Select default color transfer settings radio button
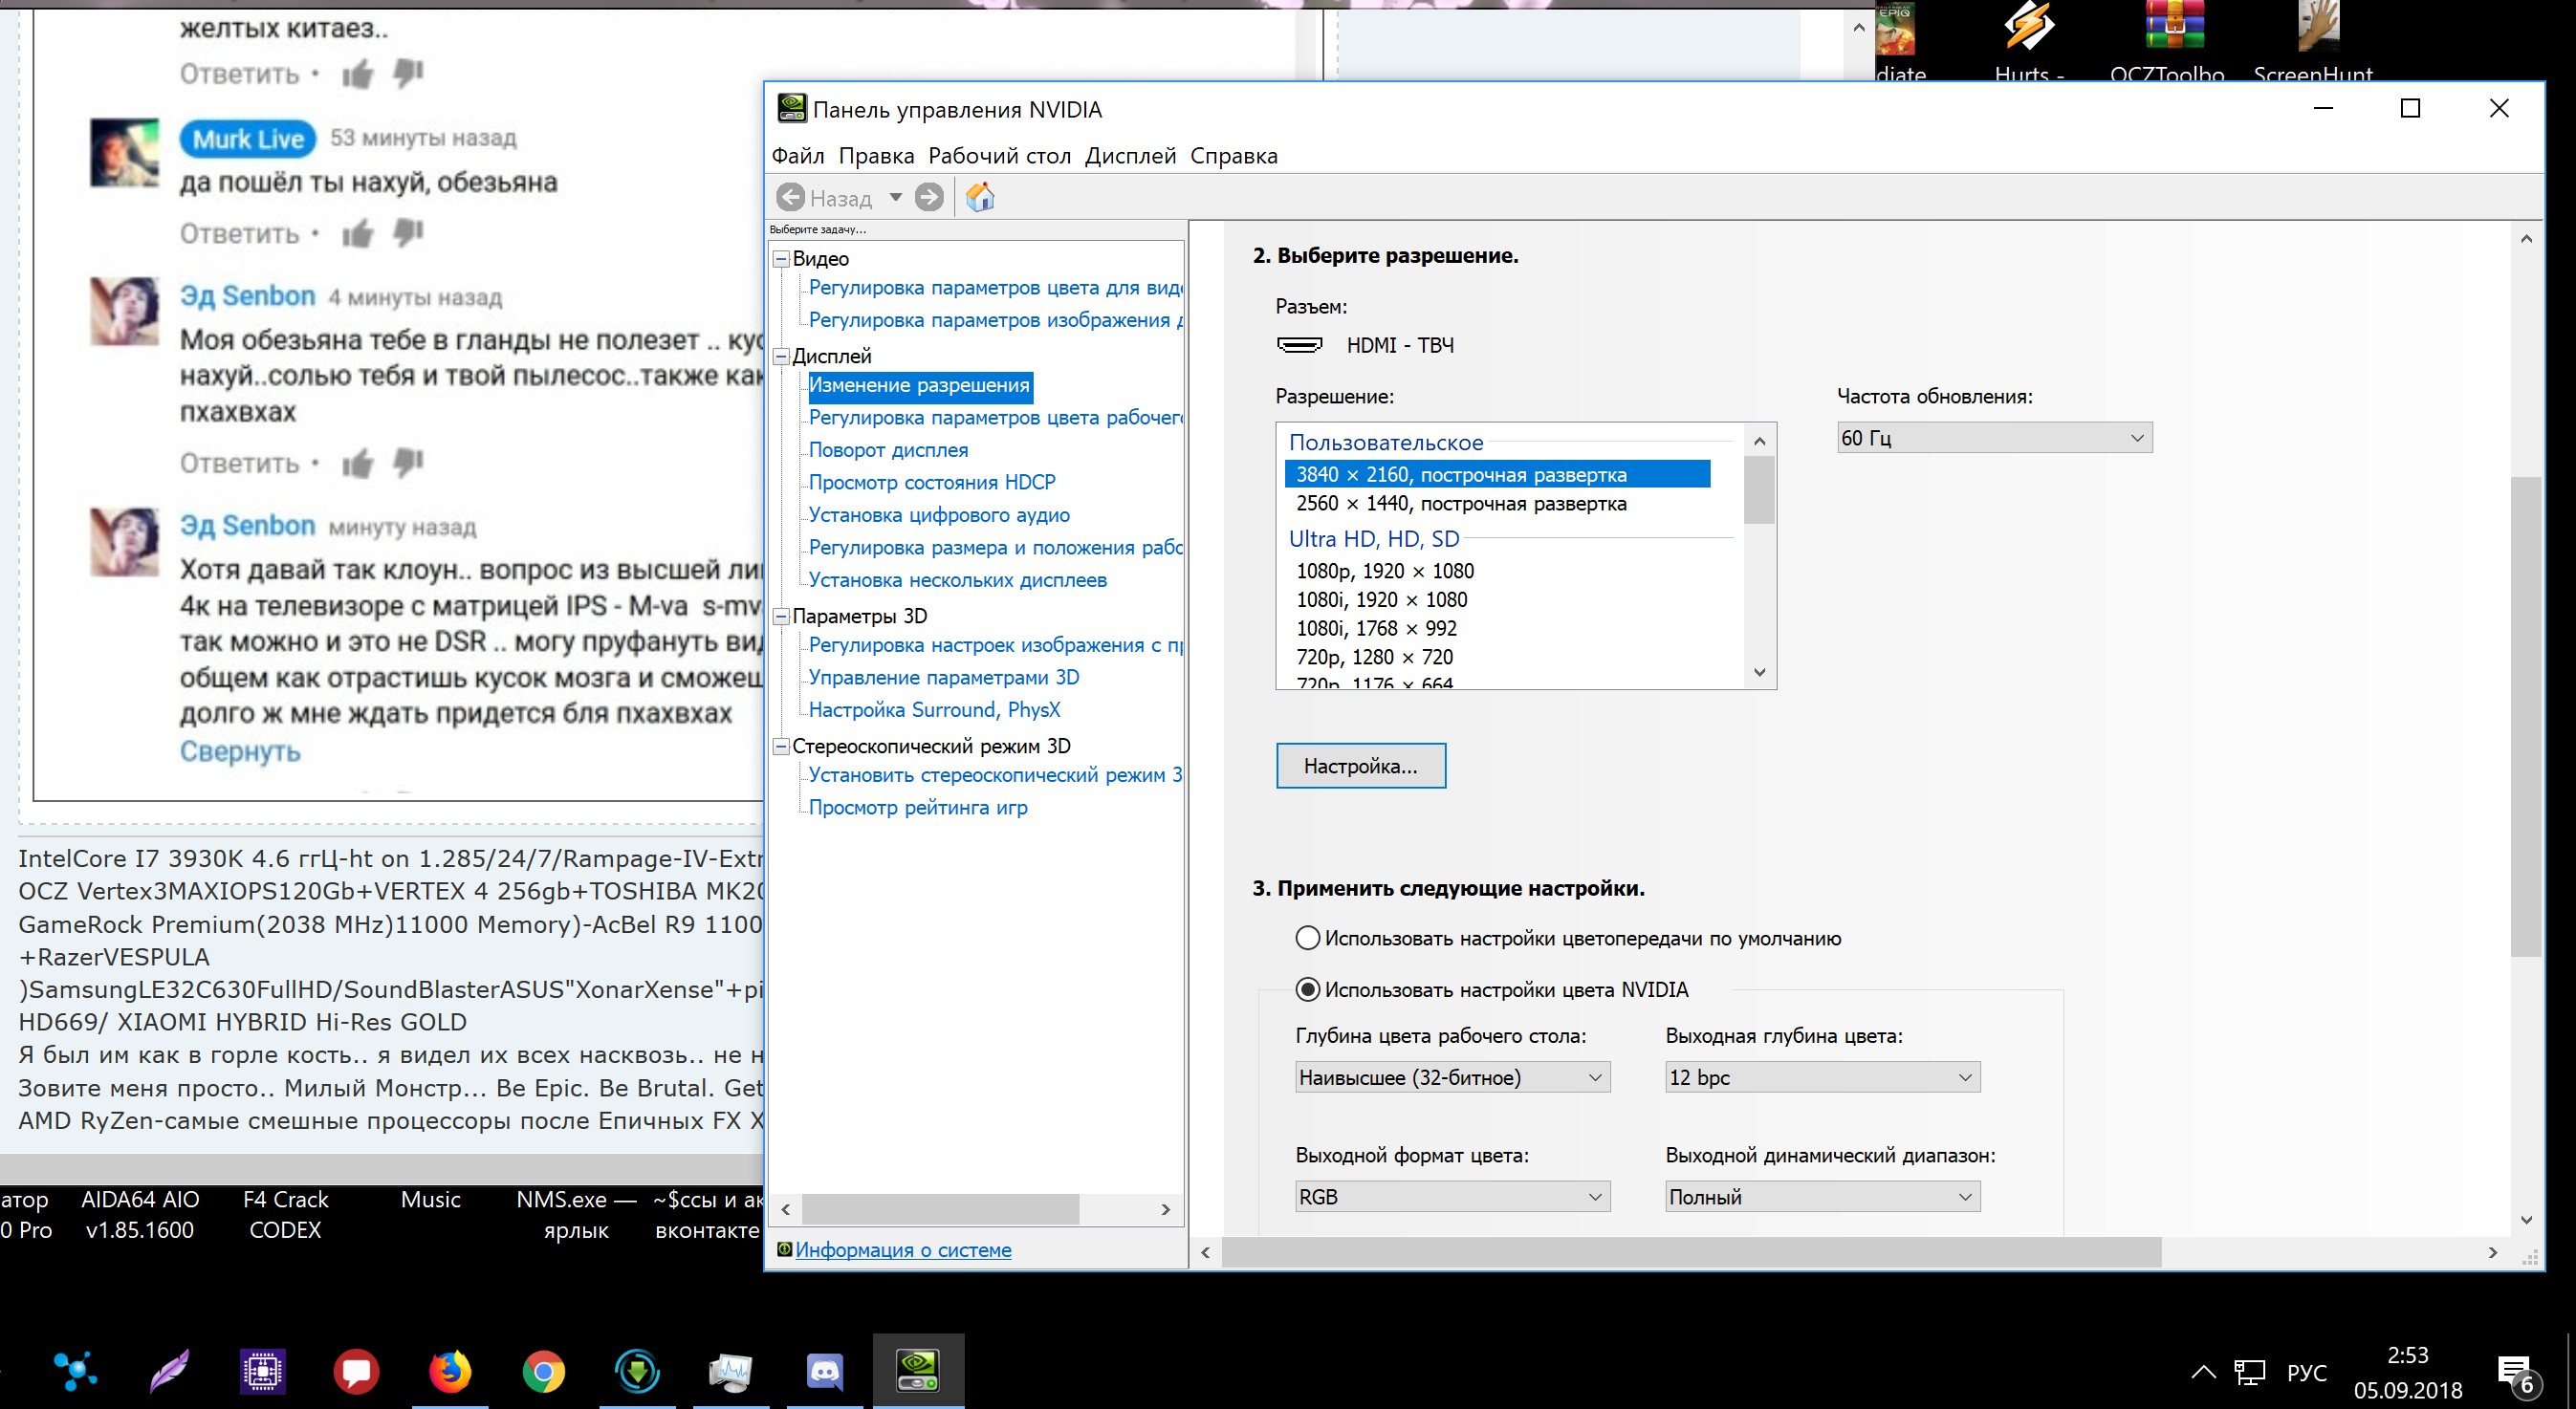2576x1409 pixels. coord(1307,938)
